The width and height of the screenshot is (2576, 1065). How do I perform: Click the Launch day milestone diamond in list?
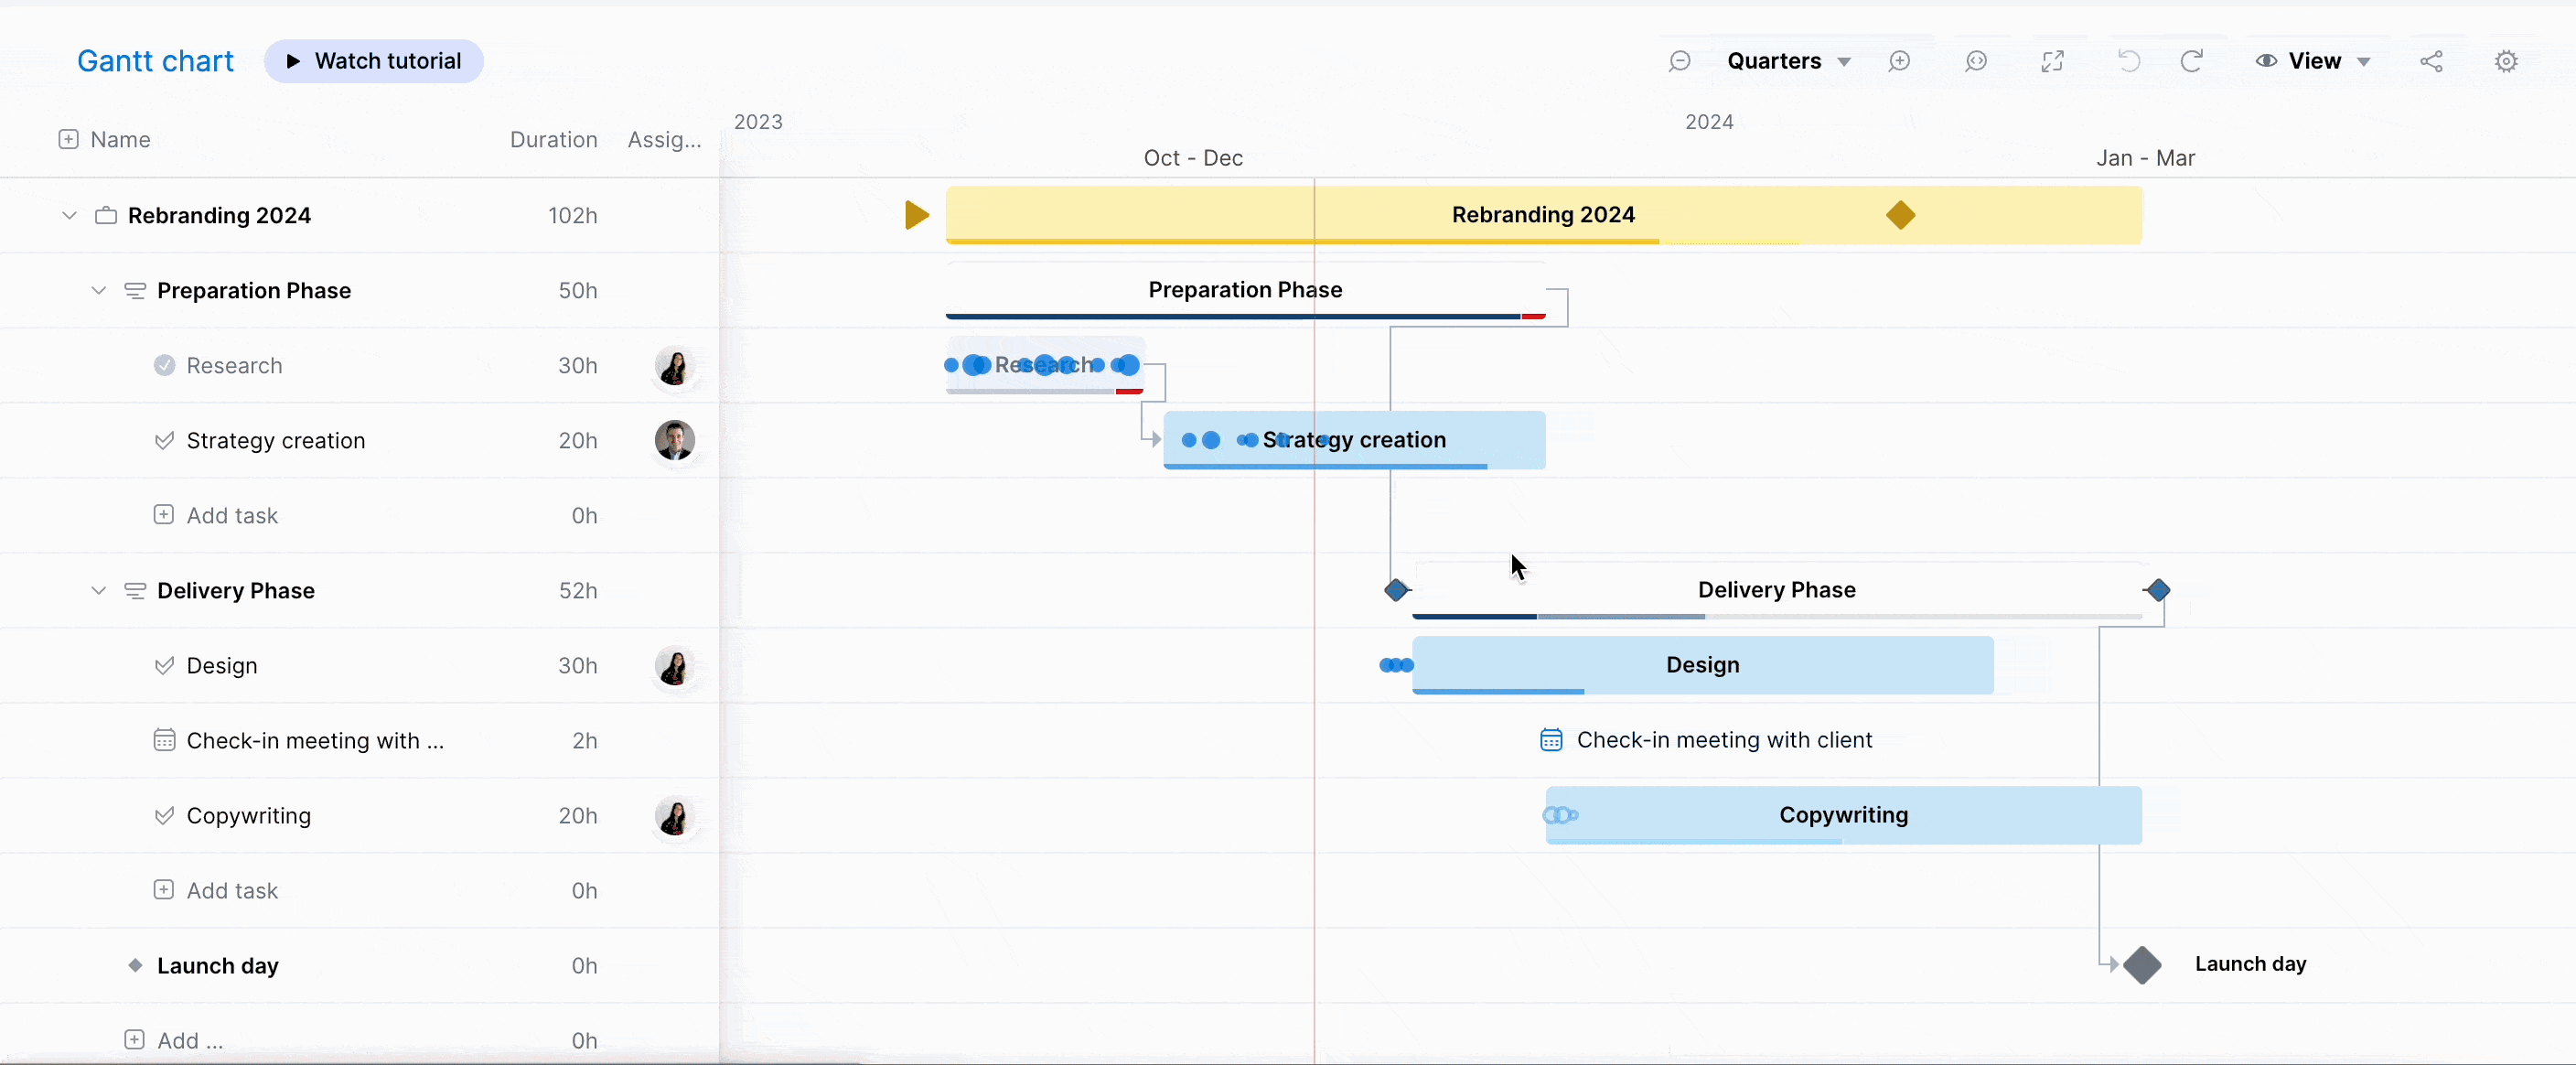[135, 965]
